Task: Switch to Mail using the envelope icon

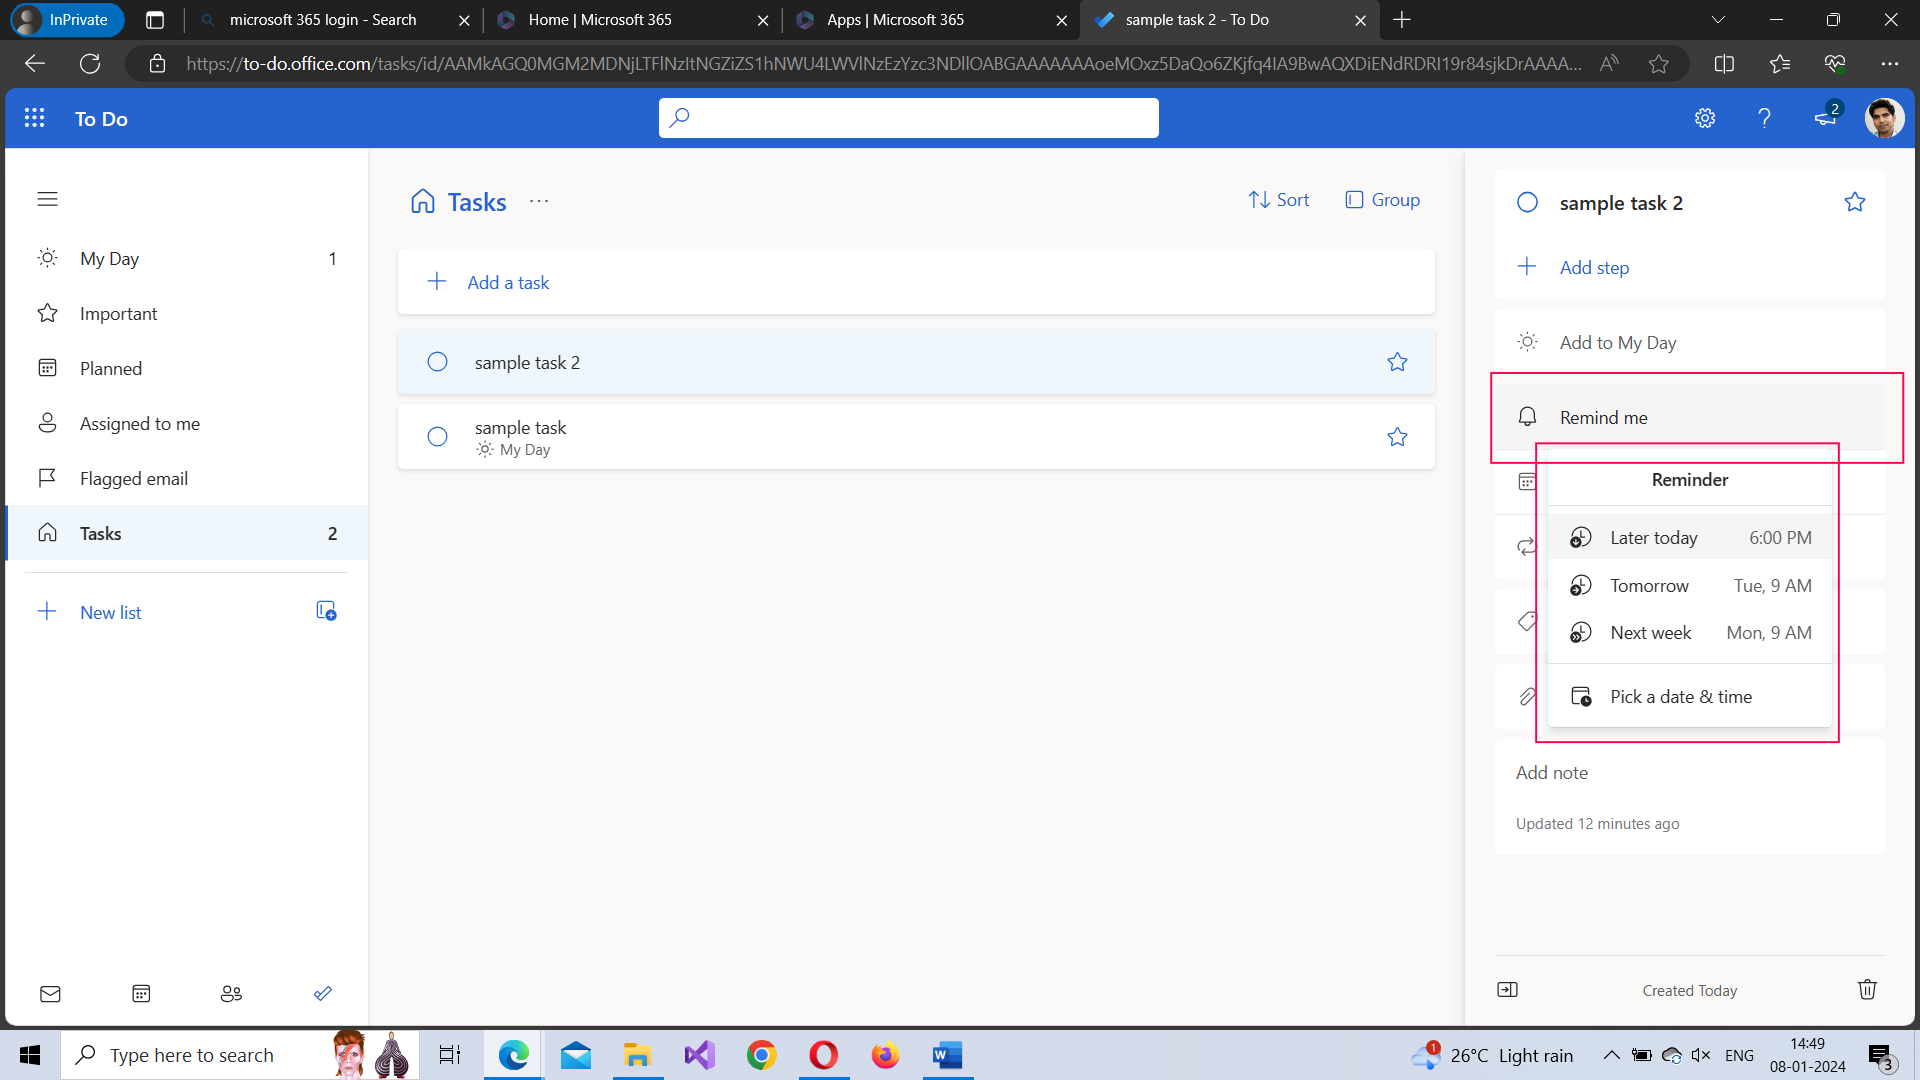Action: (50, 993)
